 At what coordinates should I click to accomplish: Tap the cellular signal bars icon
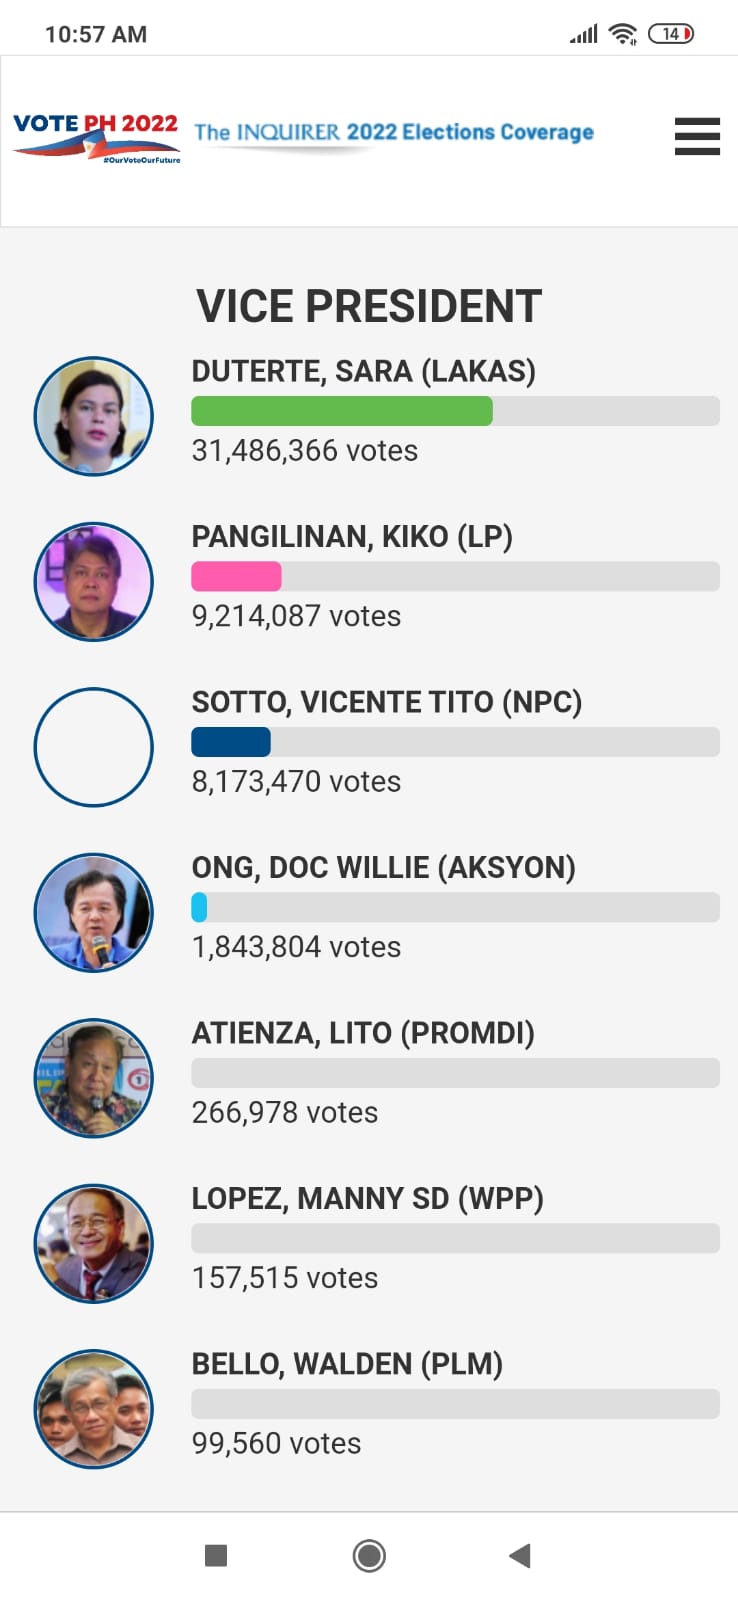click(x=584, y=34)
